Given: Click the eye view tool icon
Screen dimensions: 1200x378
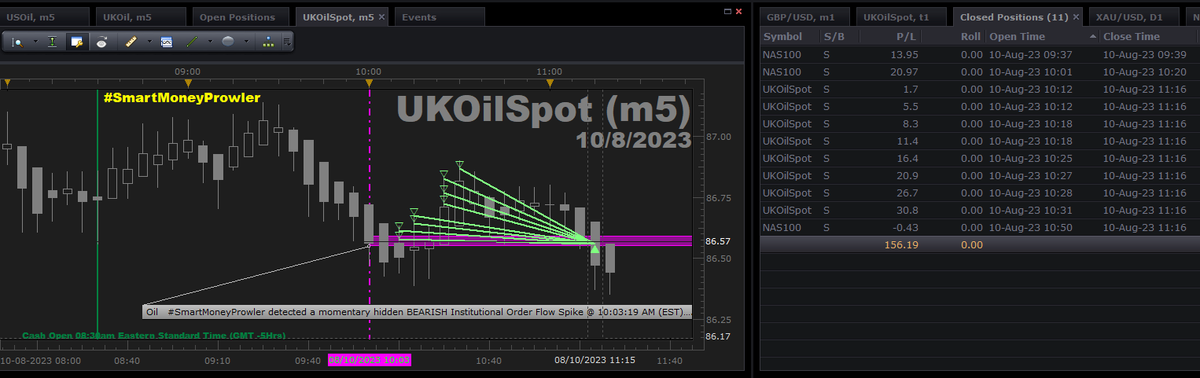Looking at the screenshot, I should [102, 42].
